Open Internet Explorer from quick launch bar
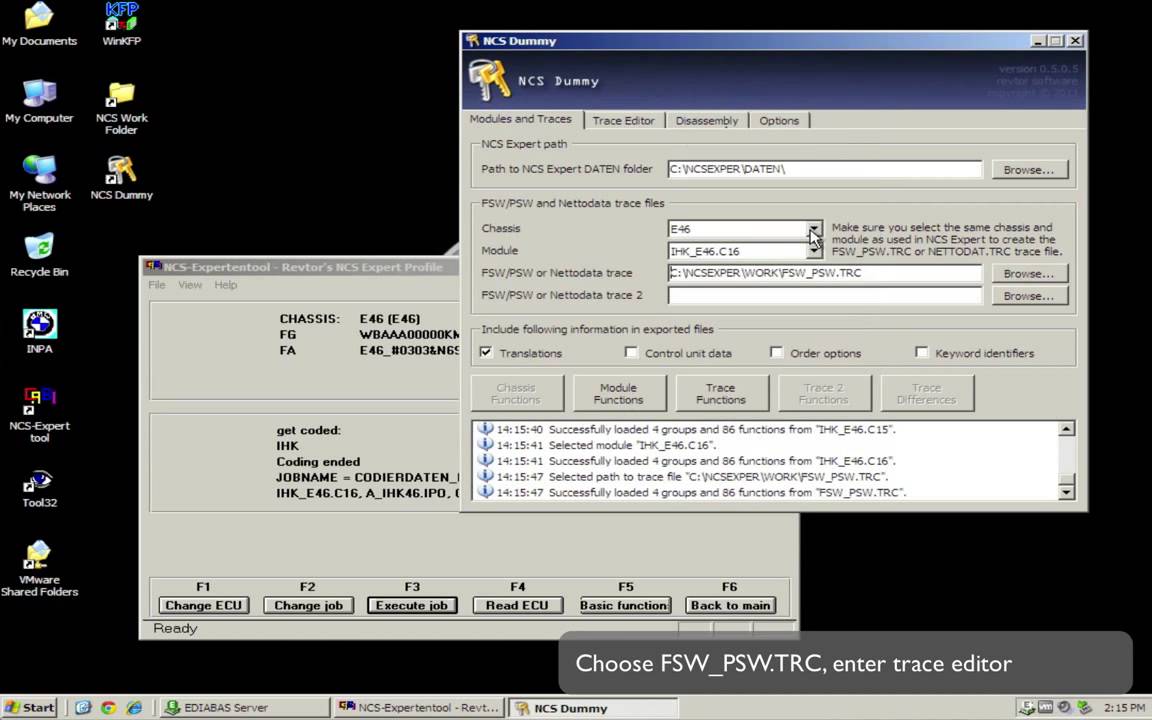 (x=134, y=708)
